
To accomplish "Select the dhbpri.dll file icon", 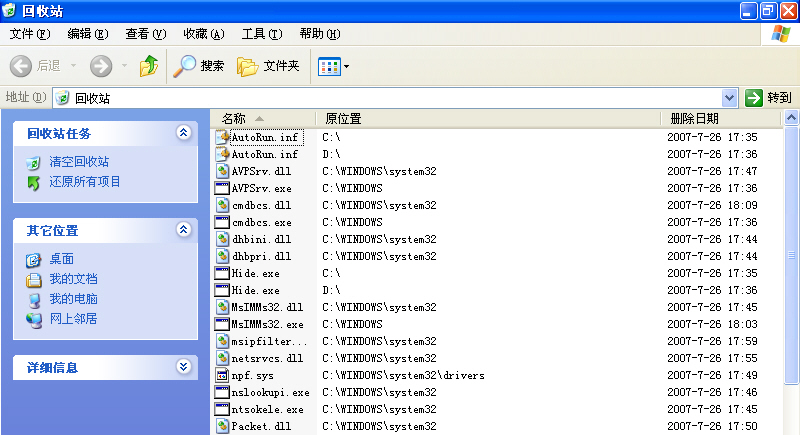I will click(x=222, y=256).
